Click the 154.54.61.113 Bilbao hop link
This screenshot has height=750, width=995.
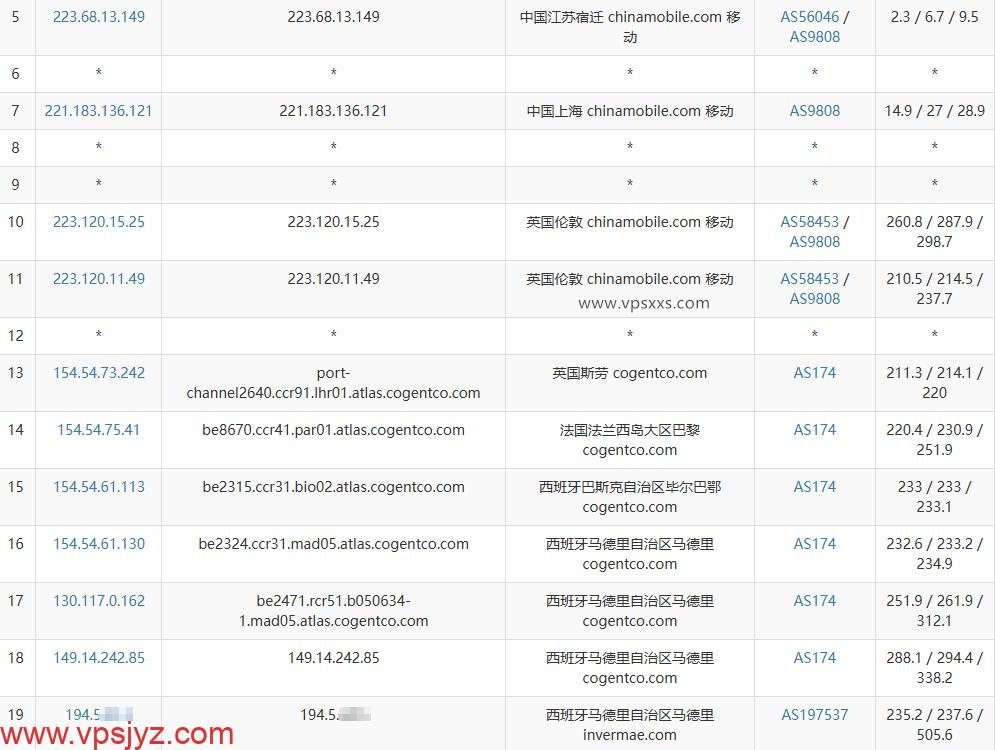tap(98, 487)
